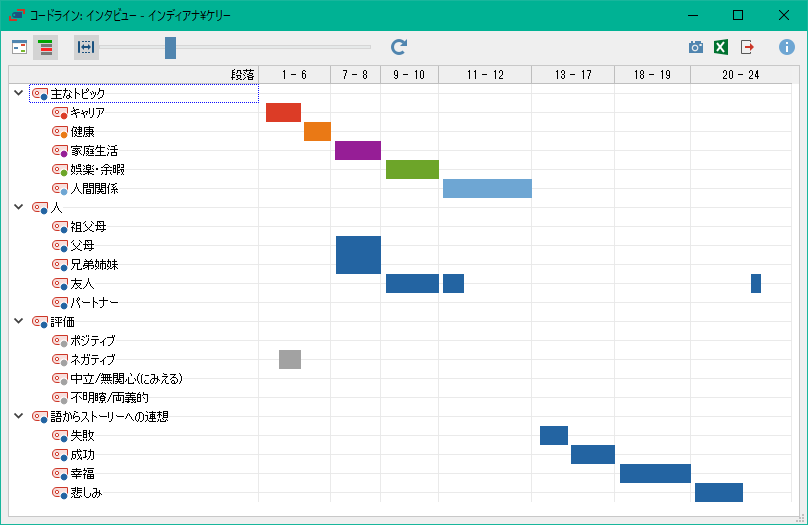
Task: Select the 主なトピック tree row
Action: 144,93
